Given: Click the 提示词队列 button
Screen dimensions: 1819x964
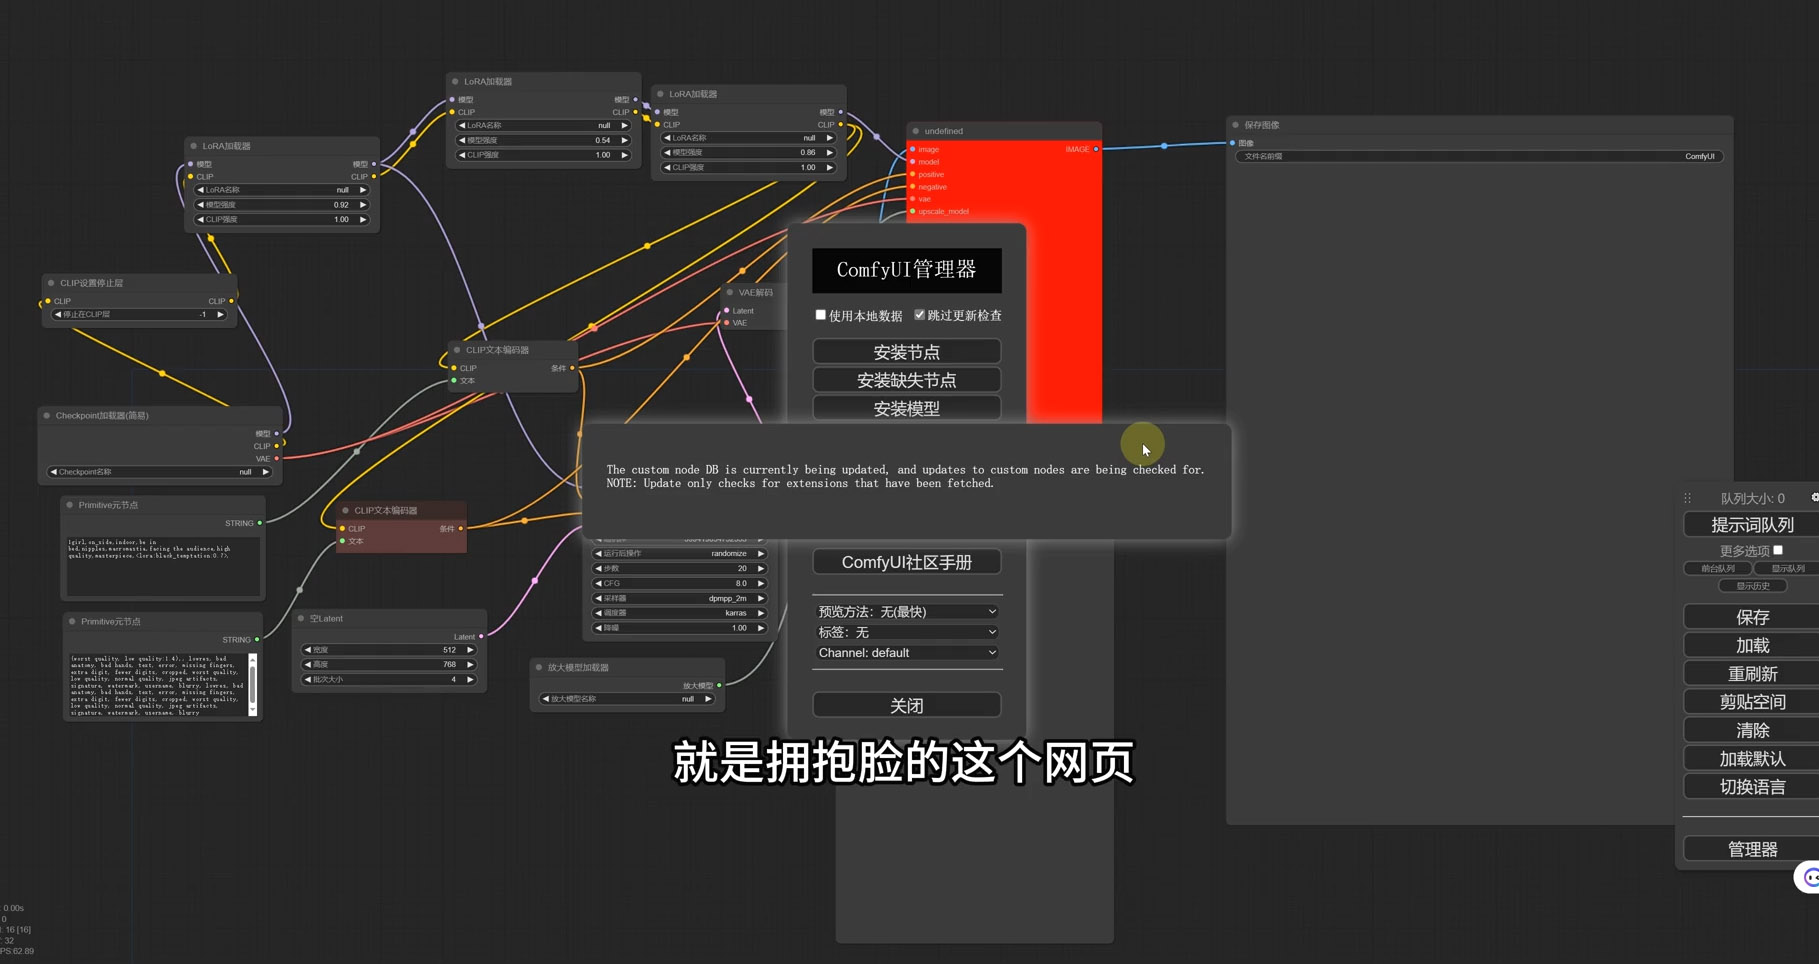Looking at the screenshot, I should click(x=1752, y=525).
